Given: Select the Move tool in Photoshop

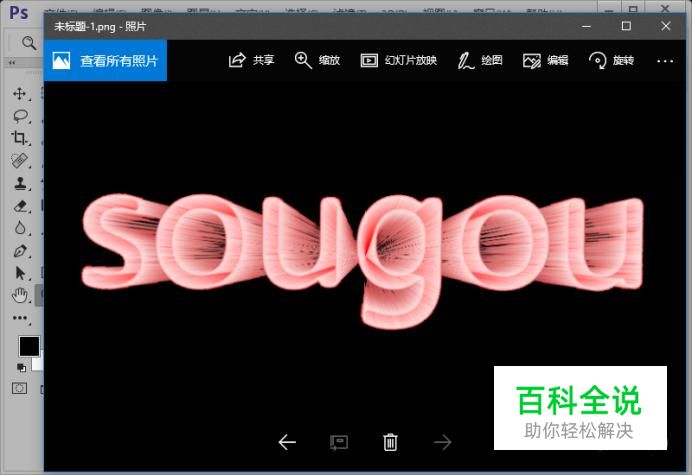Looking at the screenshot, I should pyautogui.click(x=19, y=94).
